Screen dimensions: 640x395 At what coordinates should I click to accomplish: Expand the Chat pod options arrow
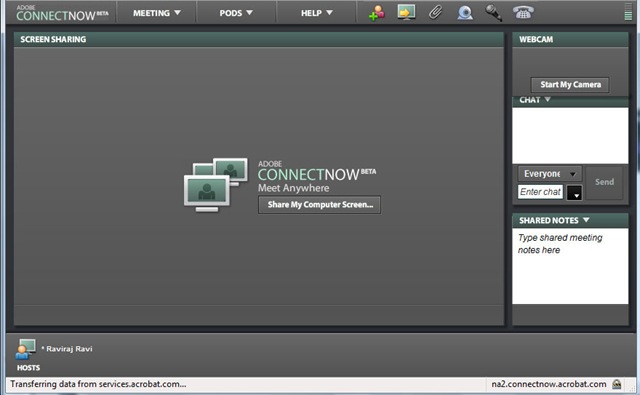click(548, 99)
